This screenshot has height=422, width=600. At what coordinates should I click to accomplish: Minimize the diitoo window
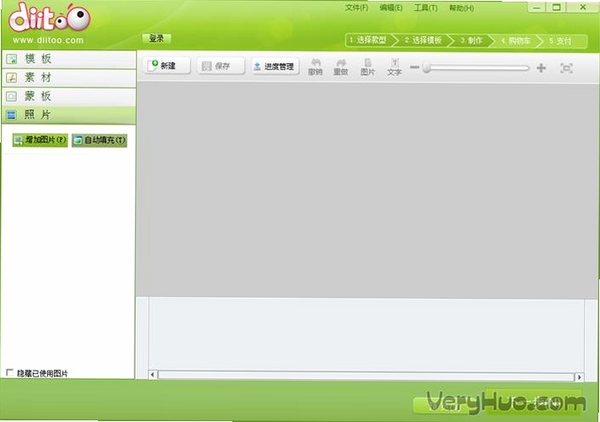(537, 8)
